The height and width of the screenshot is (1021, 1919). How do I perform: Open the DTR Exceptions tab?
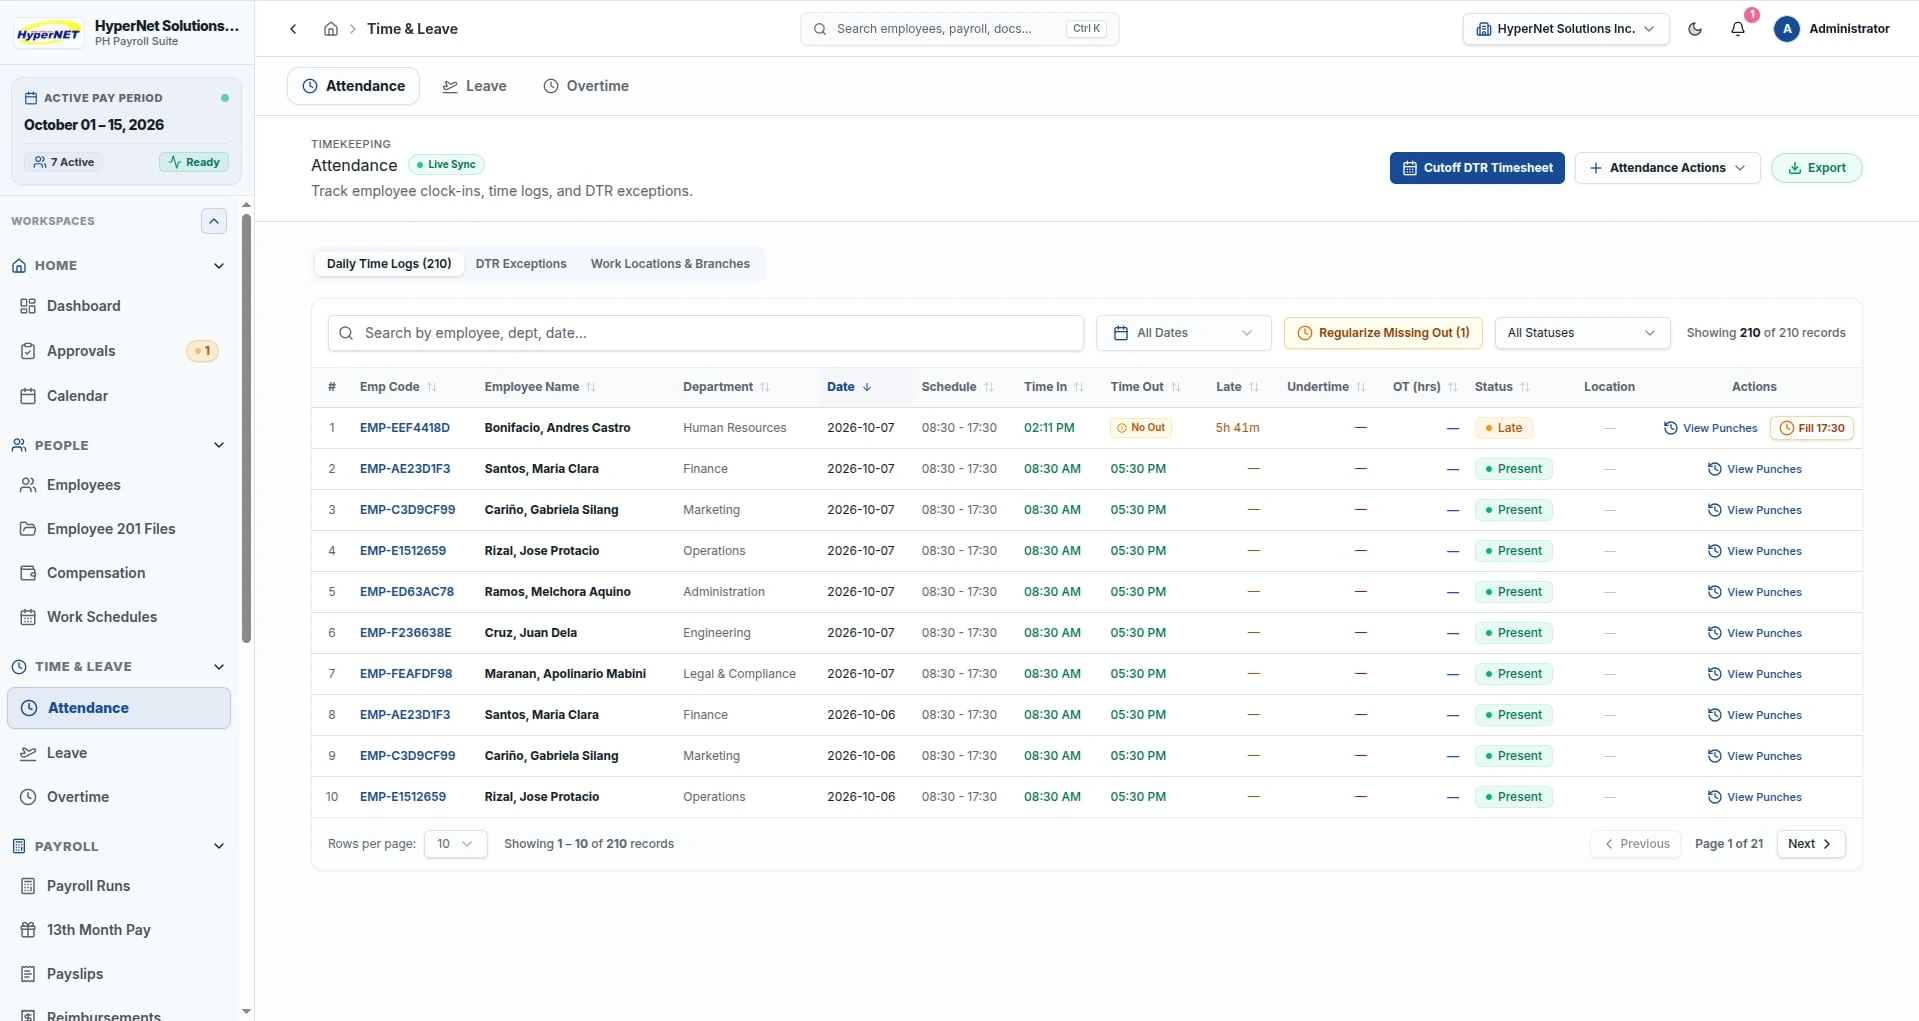pyautogui.click(x=521, y=264)
